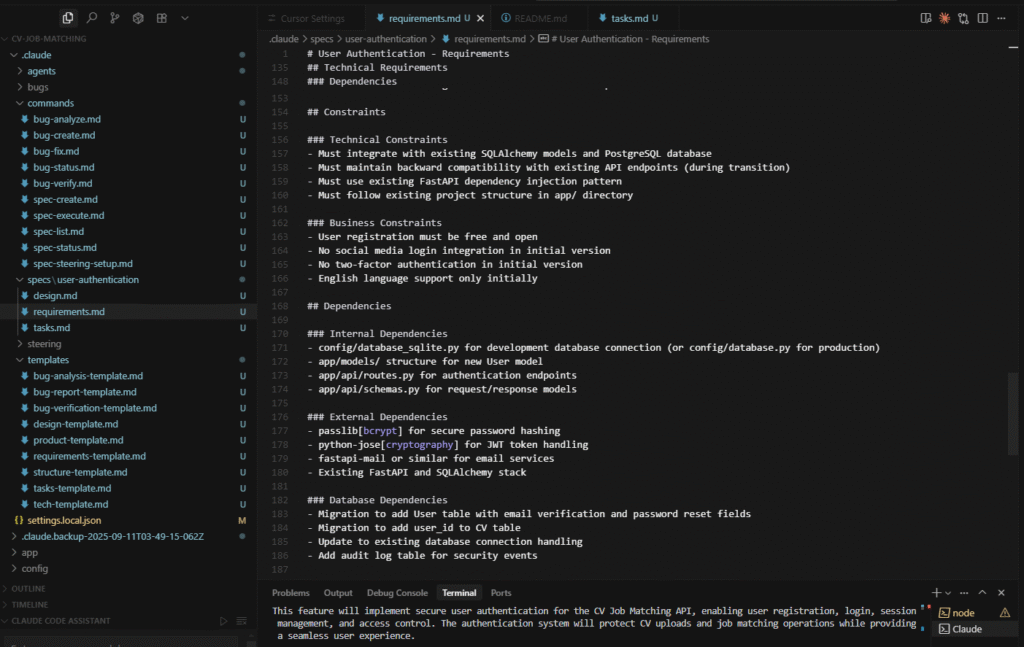The height and width of the screenshot is (647, 1024).
Task: Click the play icon in Claude Code Assistant header
Action: 223,621
